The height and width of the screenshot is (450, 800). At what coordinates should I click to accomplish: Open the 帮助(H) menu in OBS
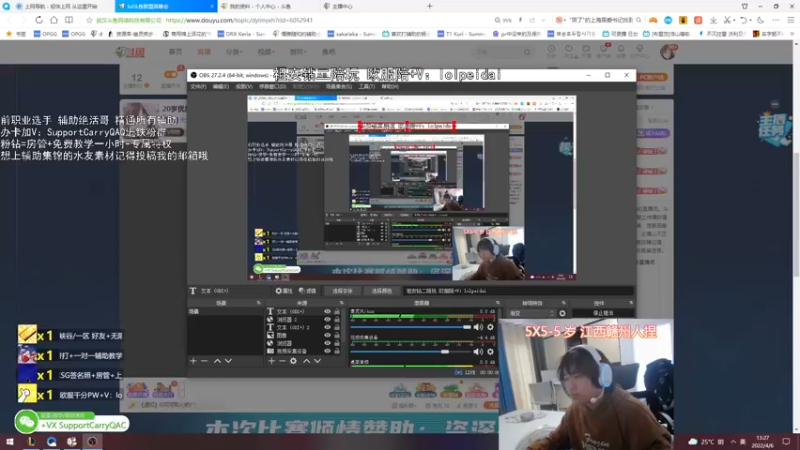390,87
